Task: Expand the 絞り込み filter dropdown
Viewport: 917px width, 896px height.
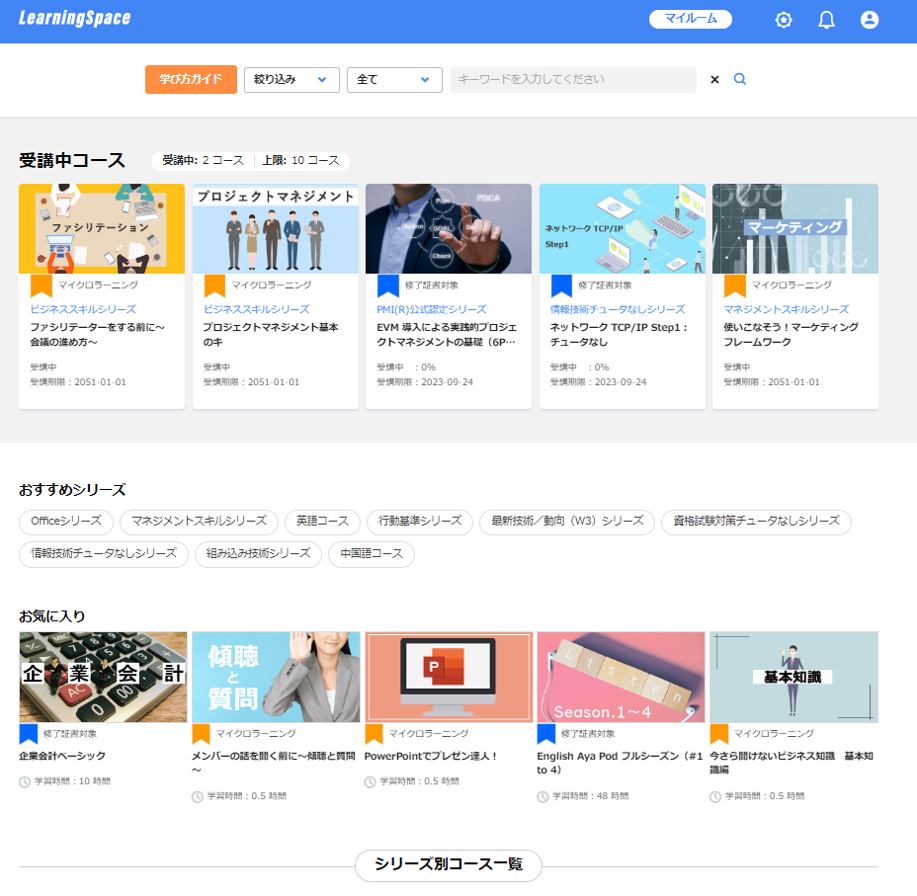Action: (291, 79)
